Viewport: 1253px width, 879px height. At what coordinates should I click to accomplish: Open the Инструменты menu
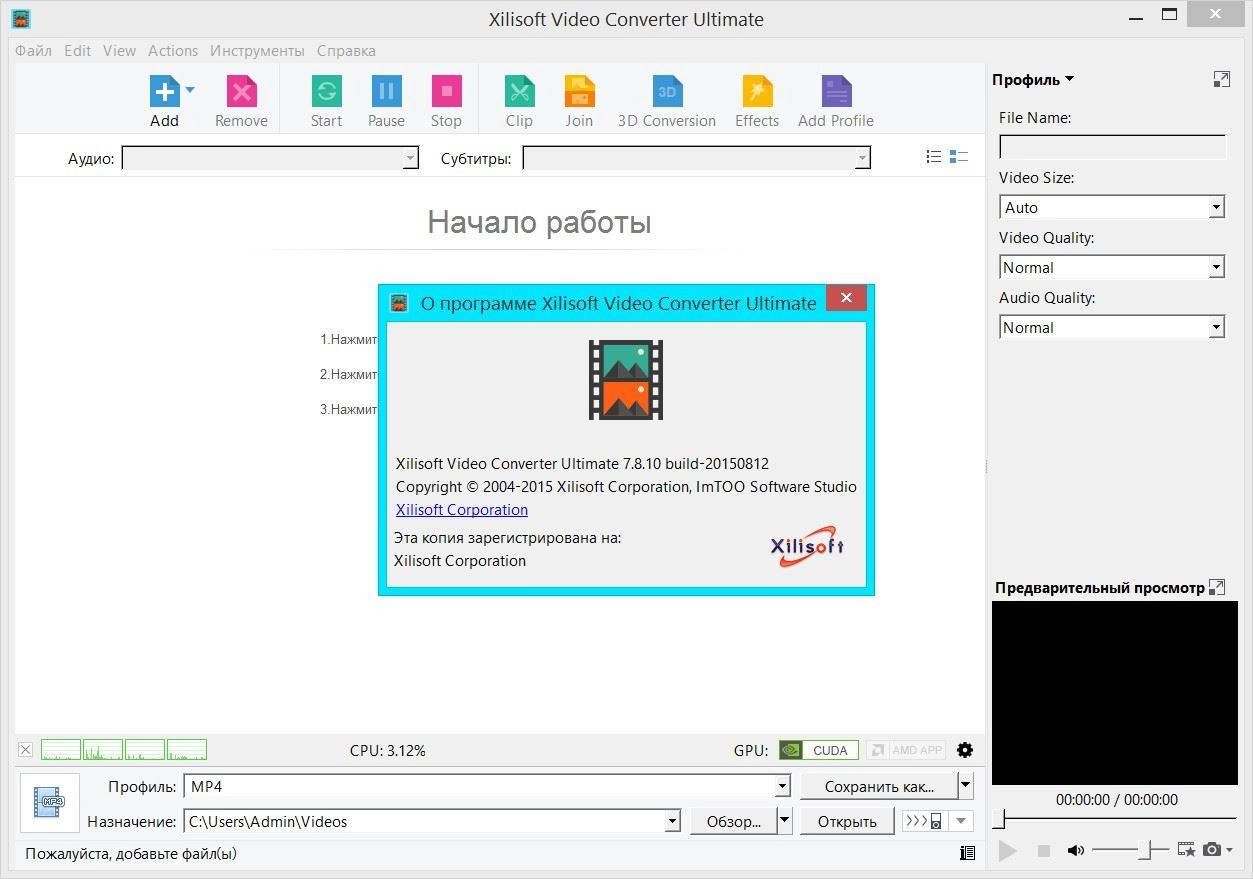tap(257, 51)
